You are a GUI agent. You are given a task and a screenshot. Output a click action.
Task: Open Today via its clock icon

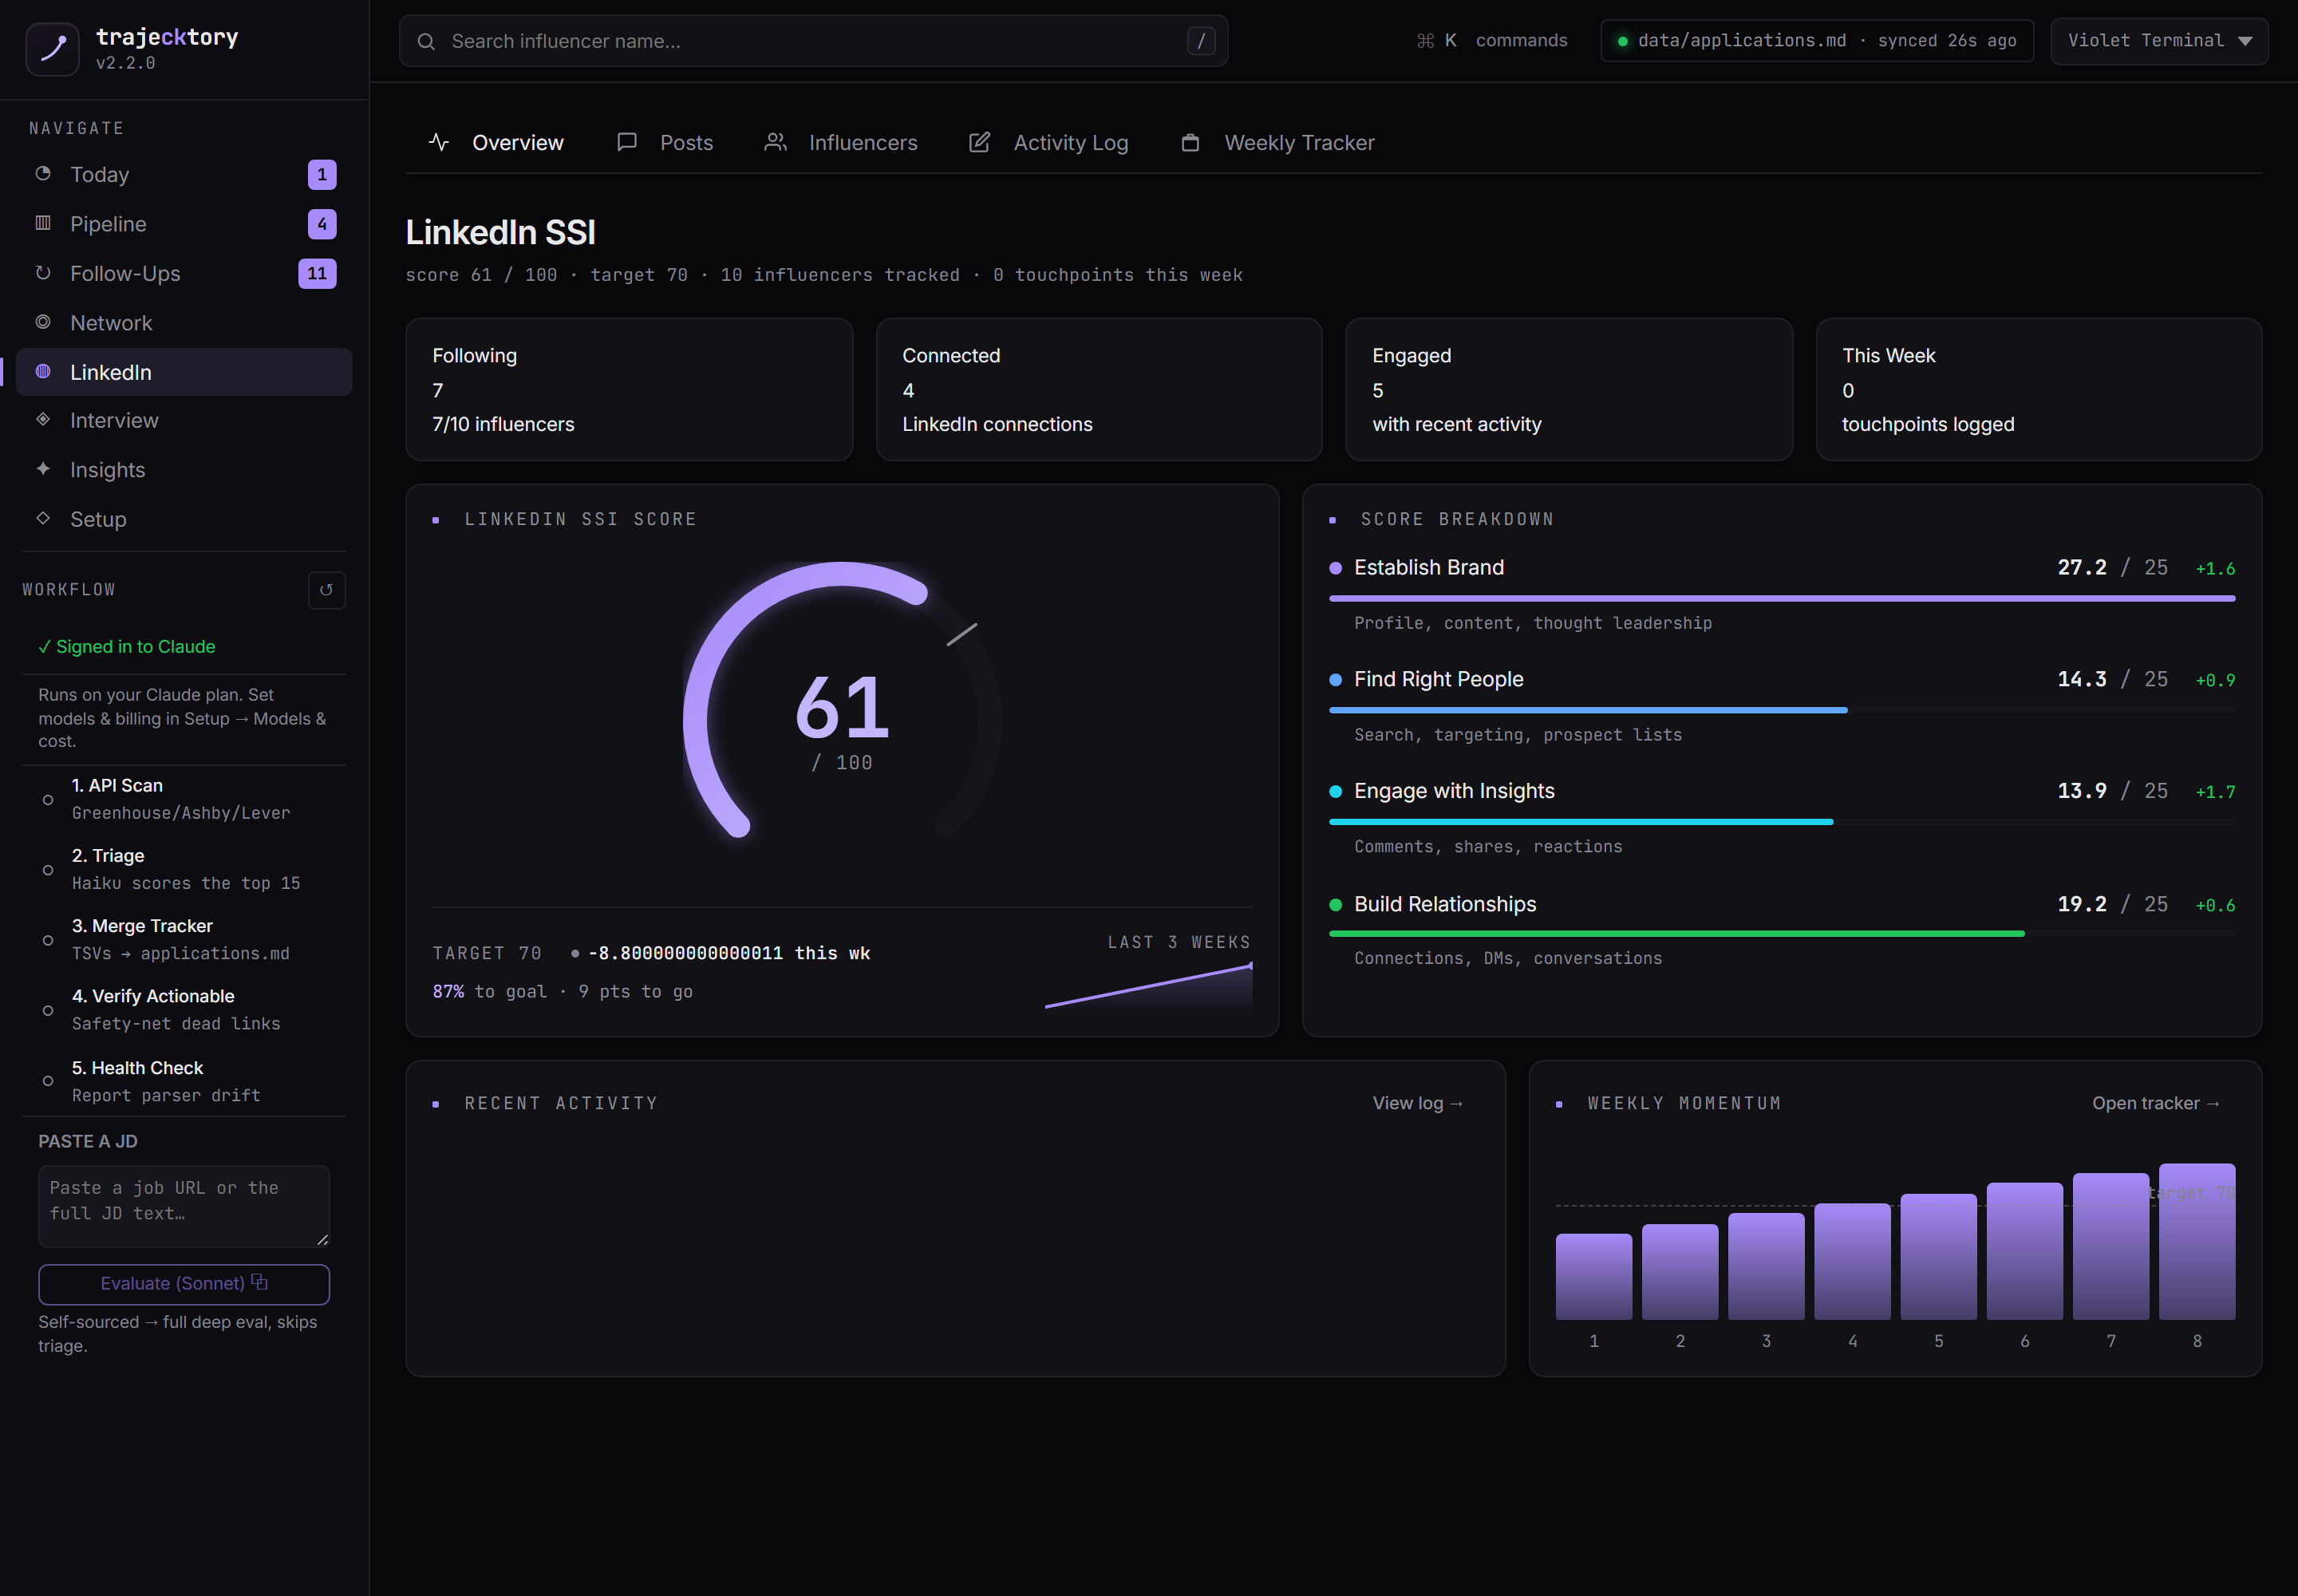click(x=43, y=174)
